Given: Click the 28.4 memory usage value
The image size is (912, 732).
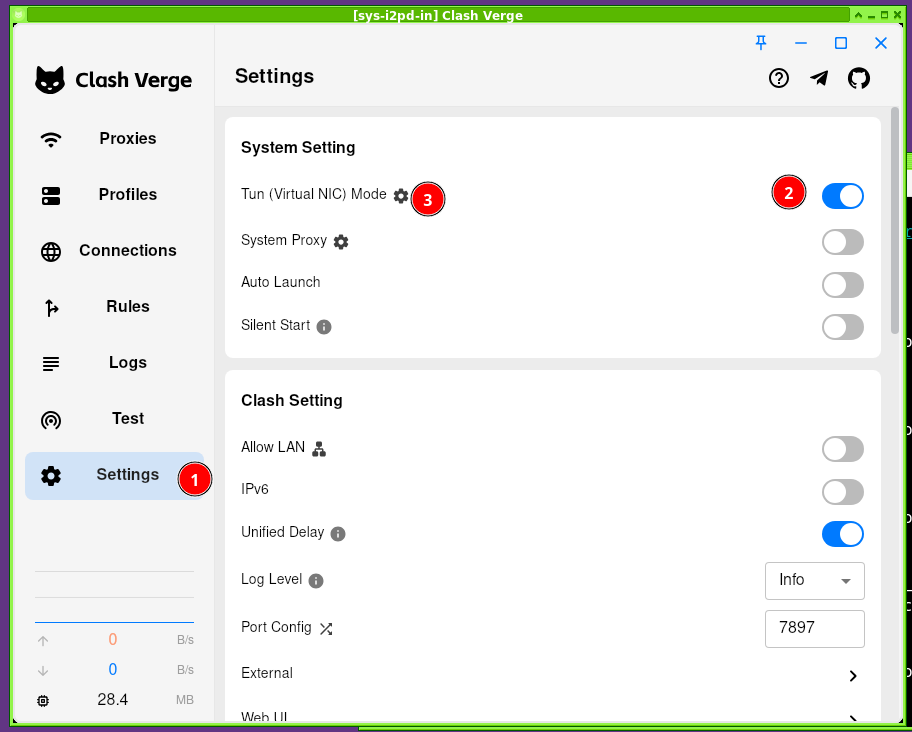Looking at the screenshot, I should tap(113, 699).
